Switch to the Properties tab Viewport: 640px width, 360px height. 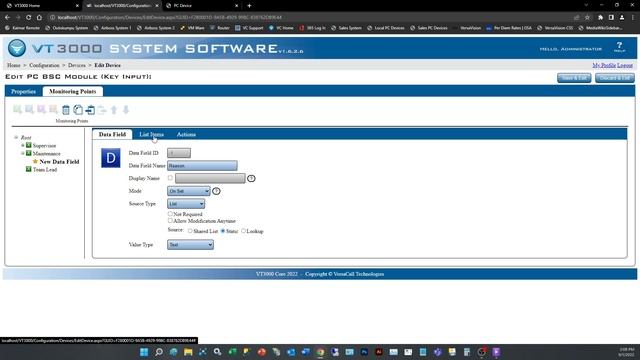click(x=23, y=91)
